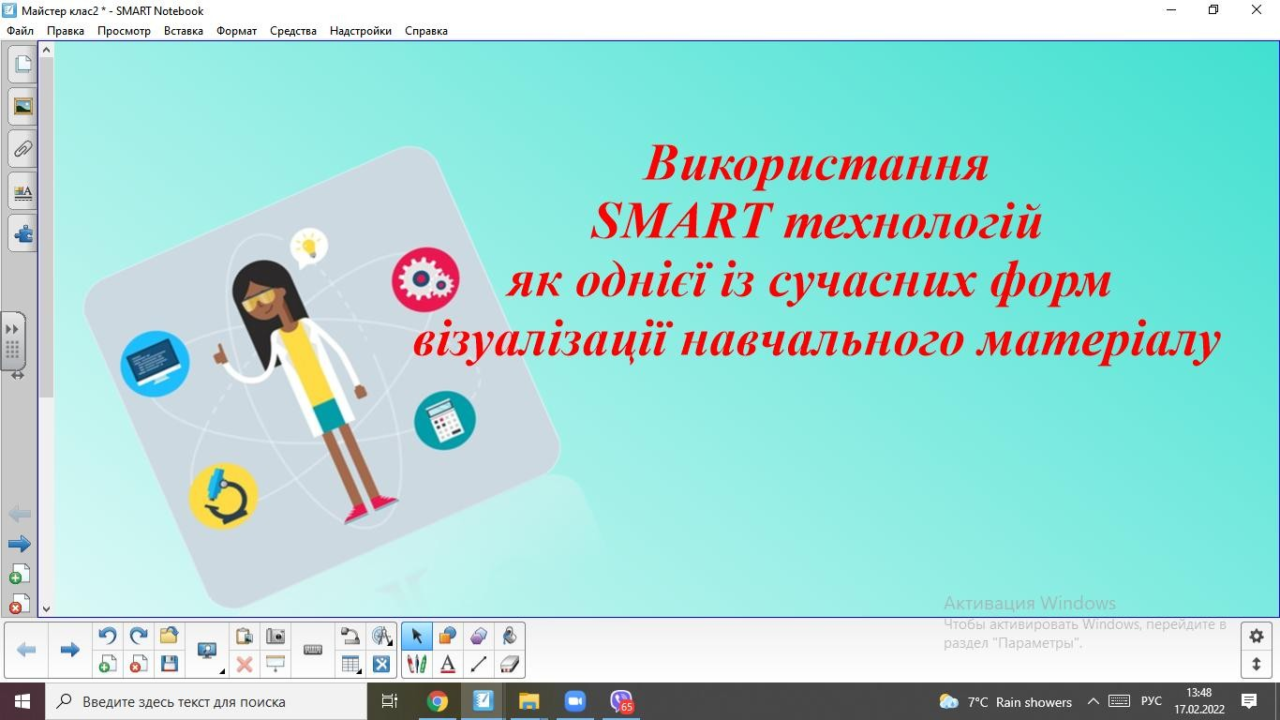Screen dimensions: 1280x720
Task: Add page in bottom toolbar
Action: click(x=108, y=663)
